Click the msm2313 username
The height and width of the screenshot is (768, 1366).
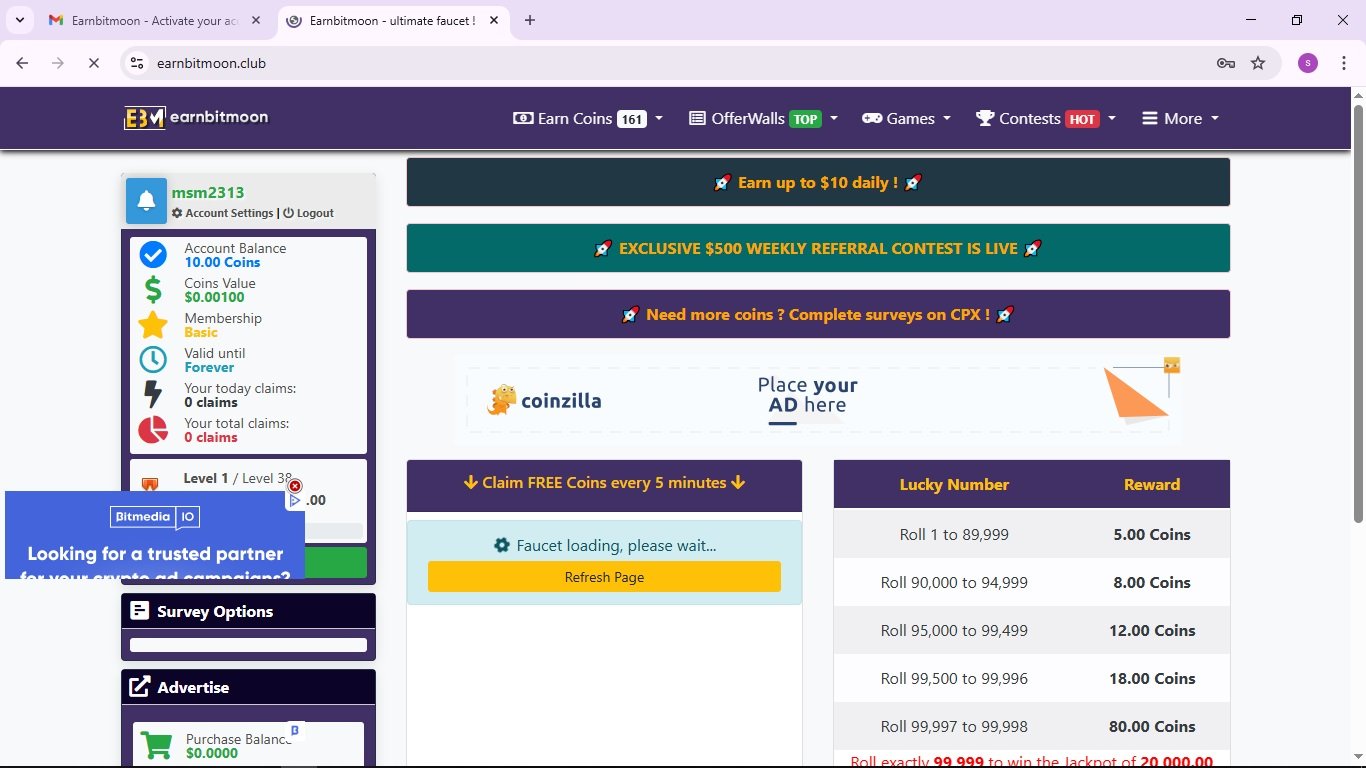[x=208, y=192]
